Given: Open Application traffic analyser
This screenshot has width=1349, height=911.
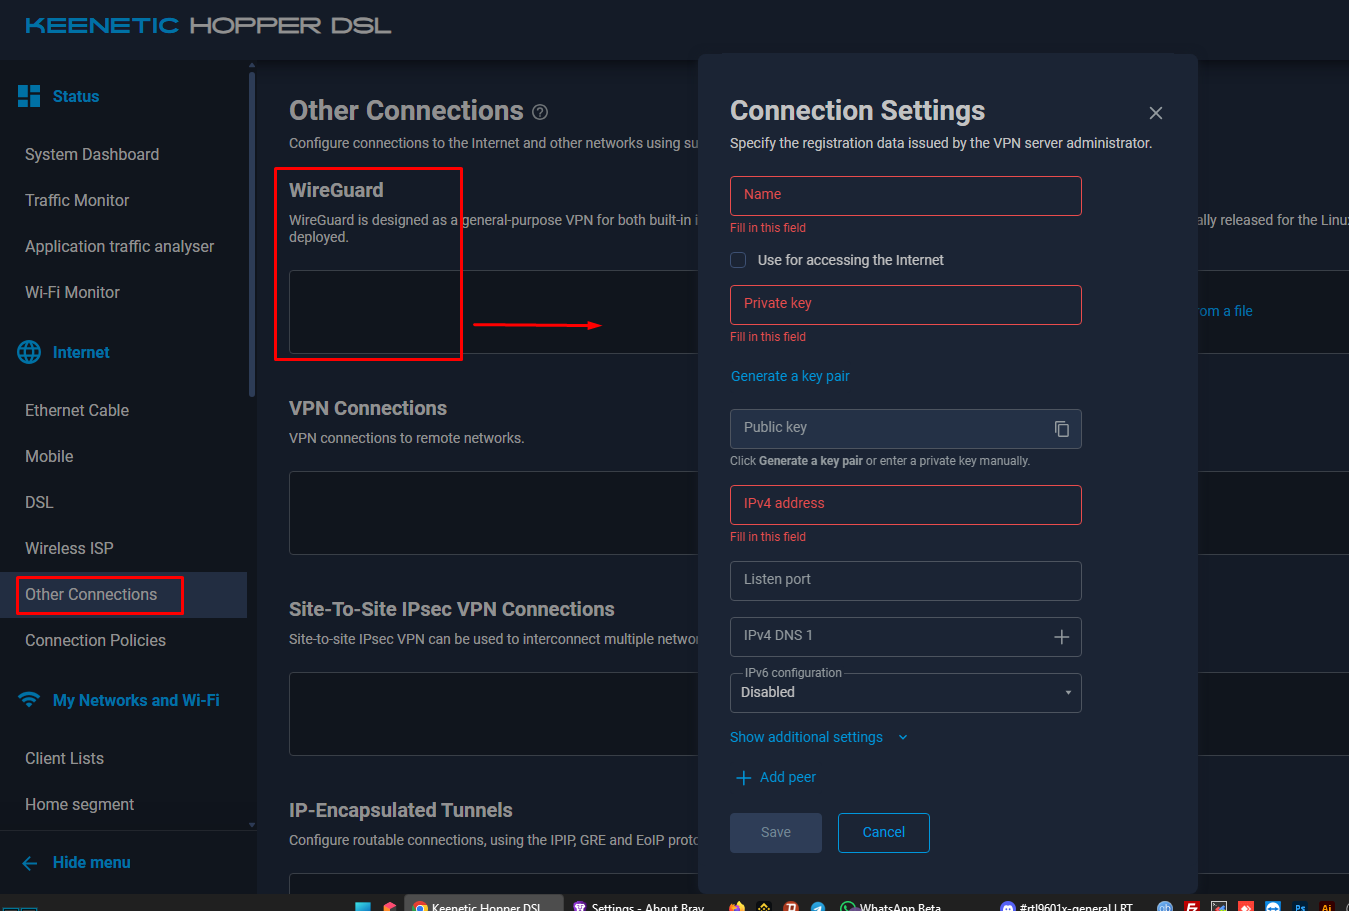Looking at the screenshot, I should pyautogui.click(x=119, y=246).
